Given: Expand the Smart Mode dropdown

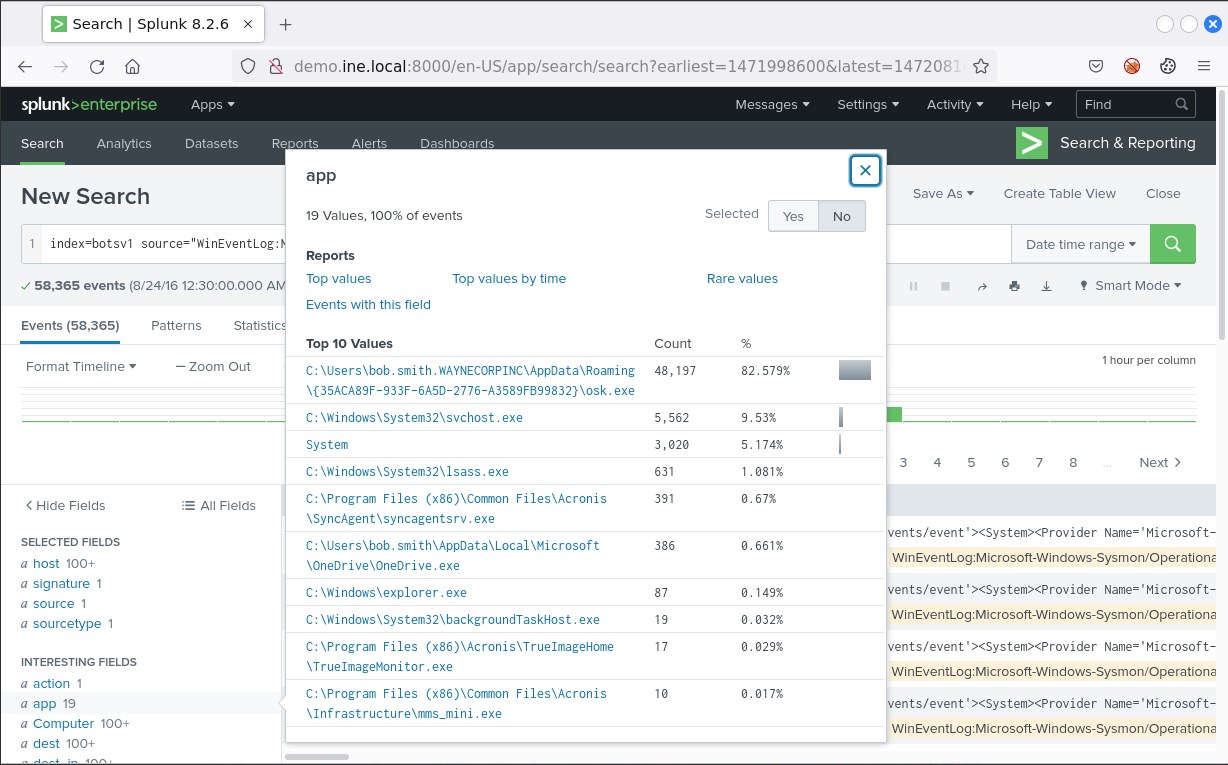Looking at the screenshot, I should point(1130,286).
